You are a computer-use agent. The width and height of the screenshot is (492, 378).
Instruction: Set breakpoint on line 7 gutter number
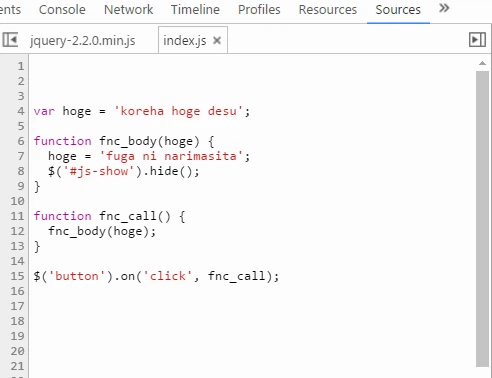tap(21, 156)
